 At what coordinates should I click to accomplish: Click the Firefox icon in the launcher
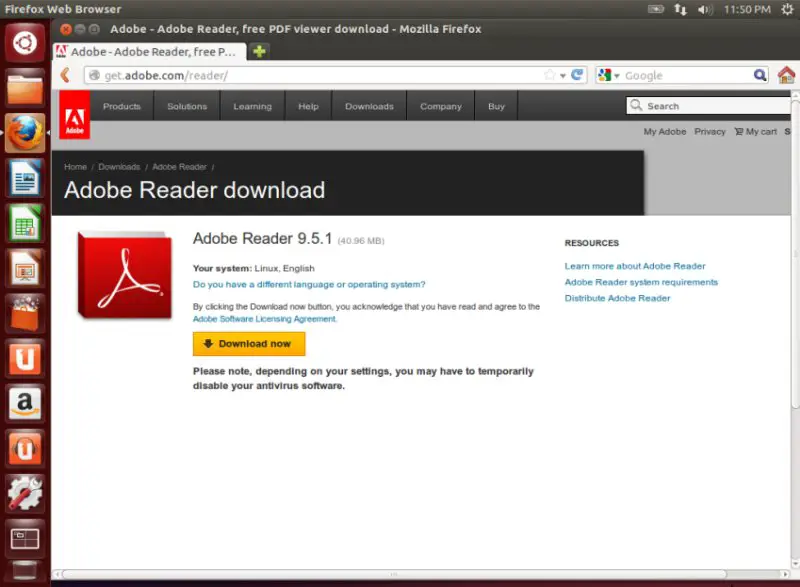[24, 133]
